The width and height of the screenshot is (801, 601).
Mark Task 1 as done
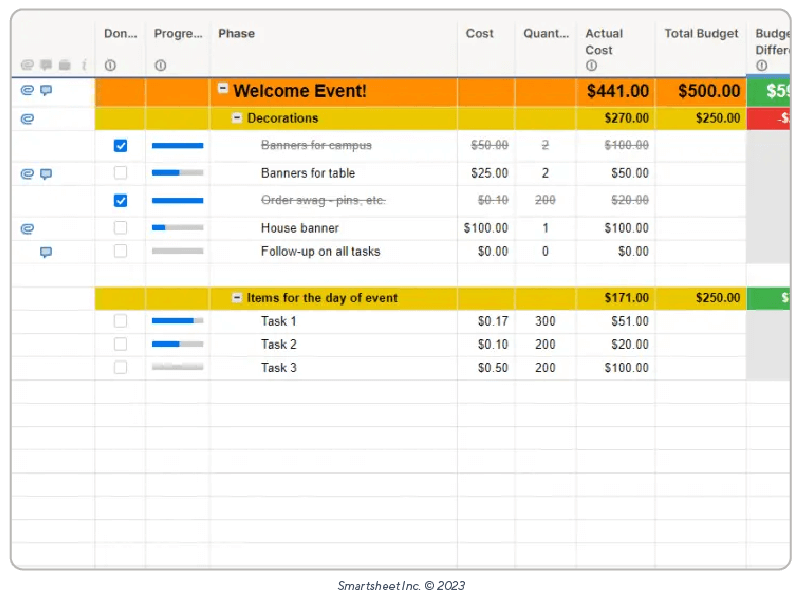(x=121, y=321)
